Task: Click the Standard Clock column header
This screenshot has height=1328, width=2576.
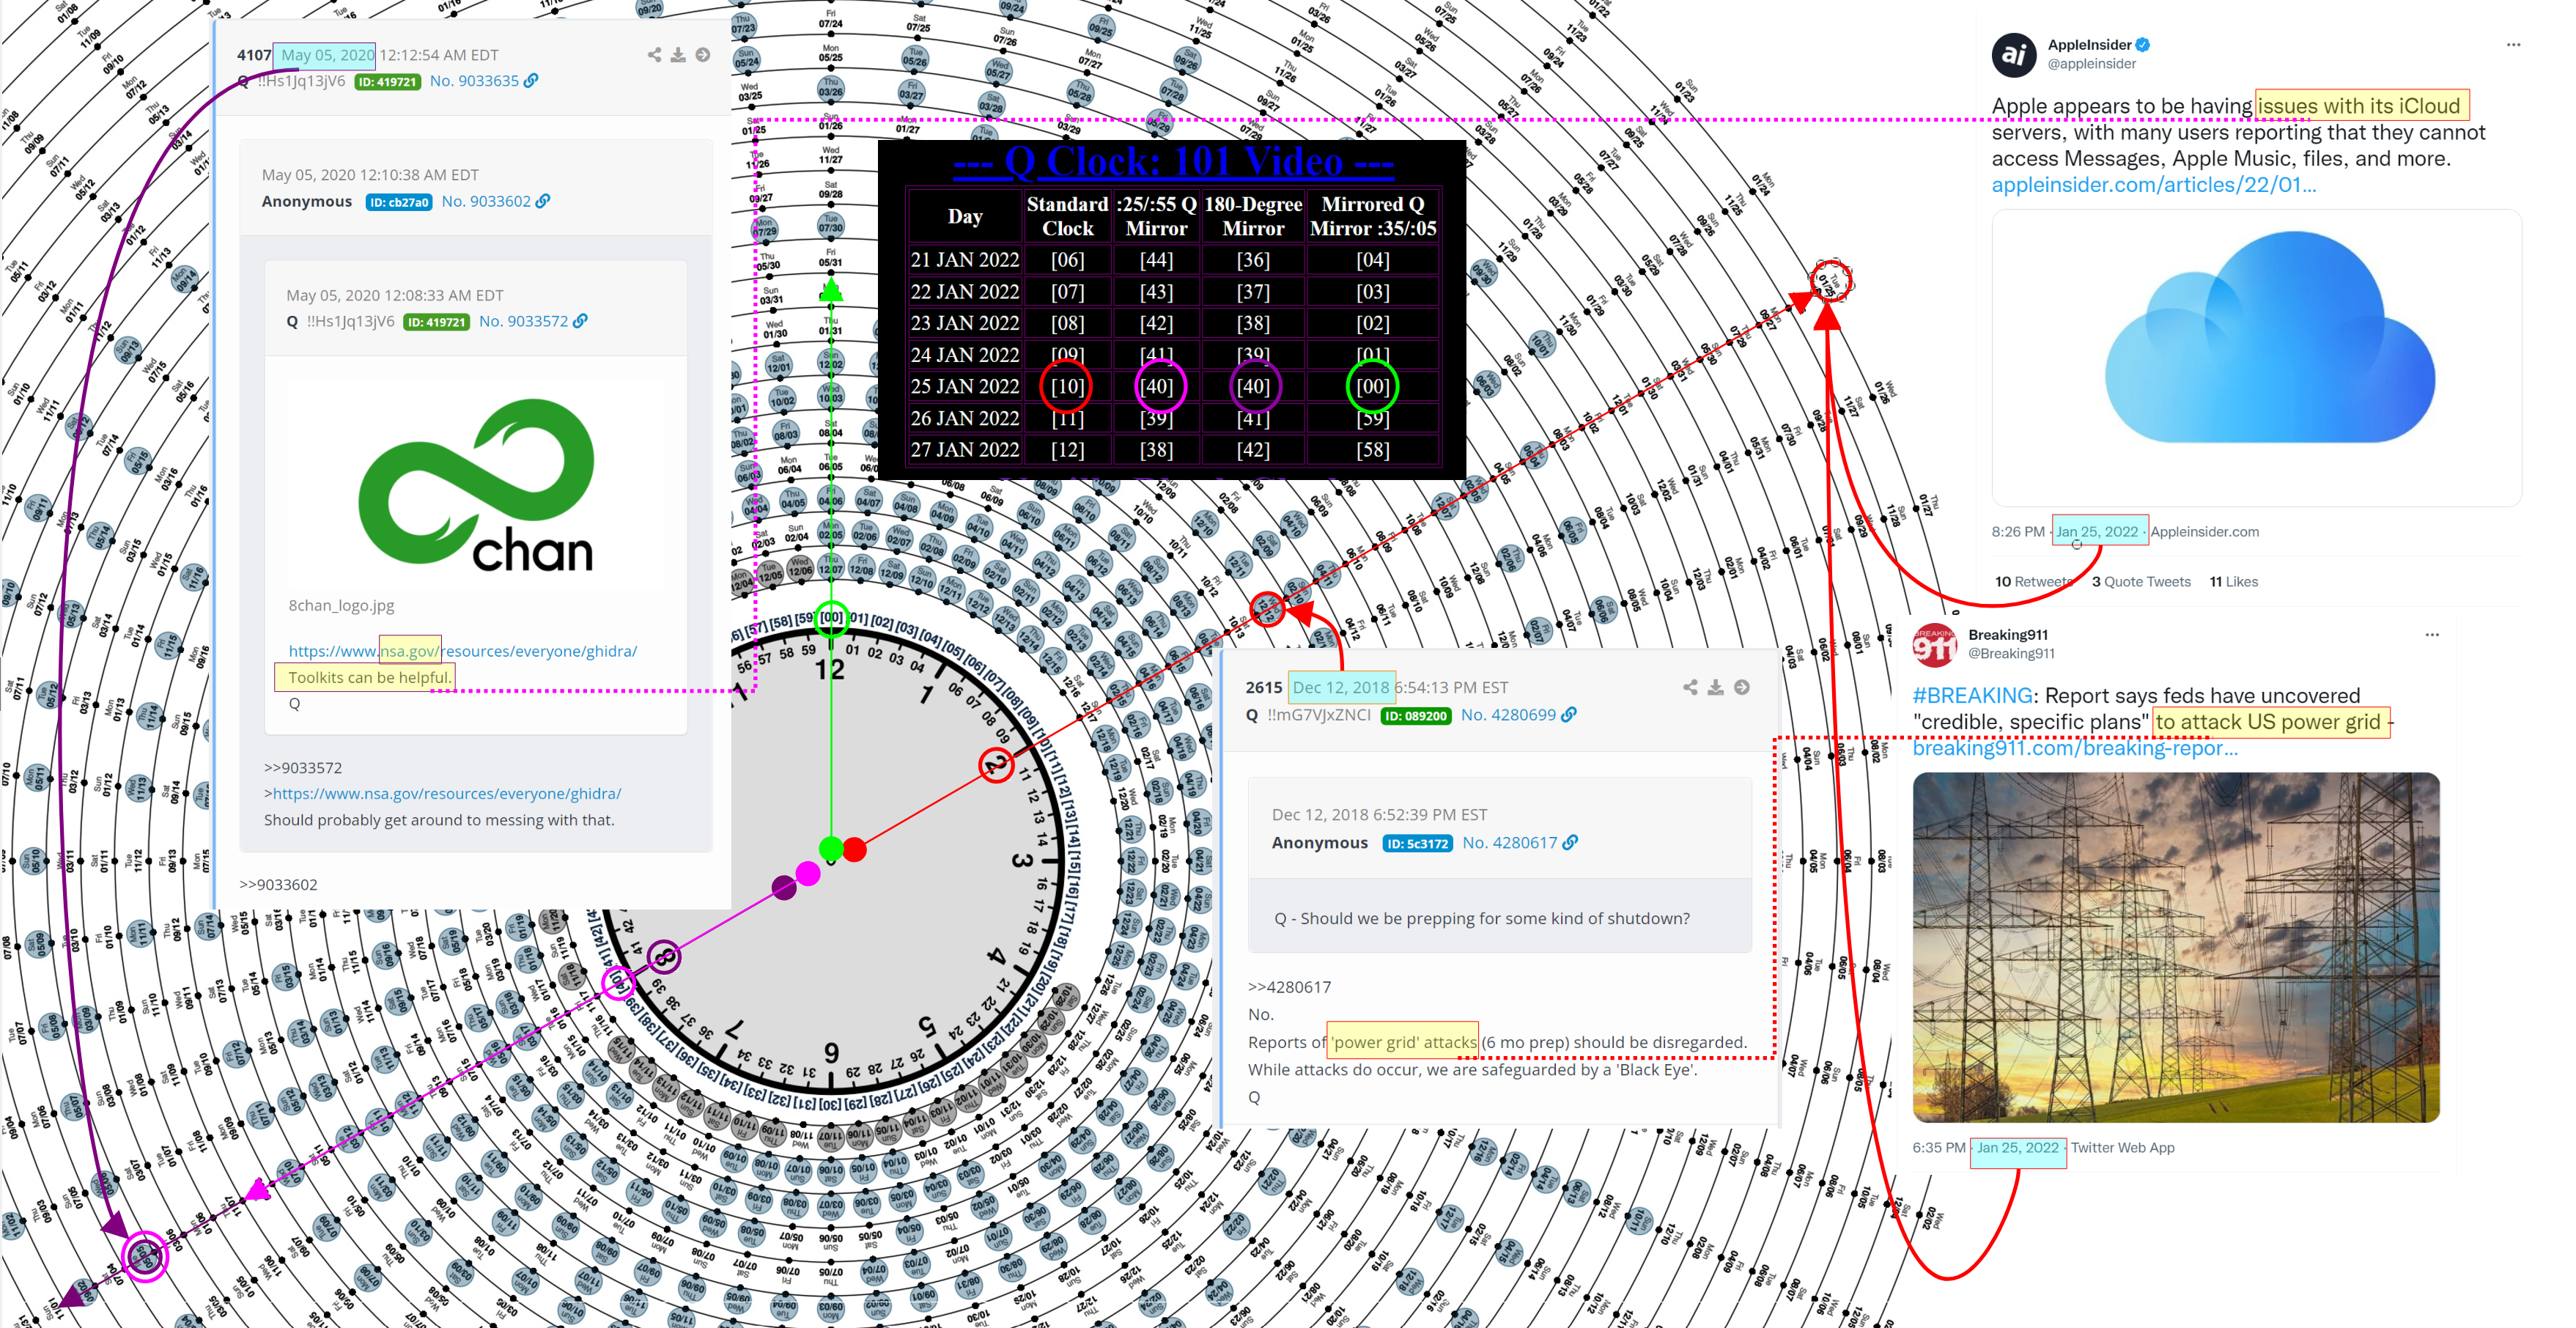Action: pos(1067,216)
